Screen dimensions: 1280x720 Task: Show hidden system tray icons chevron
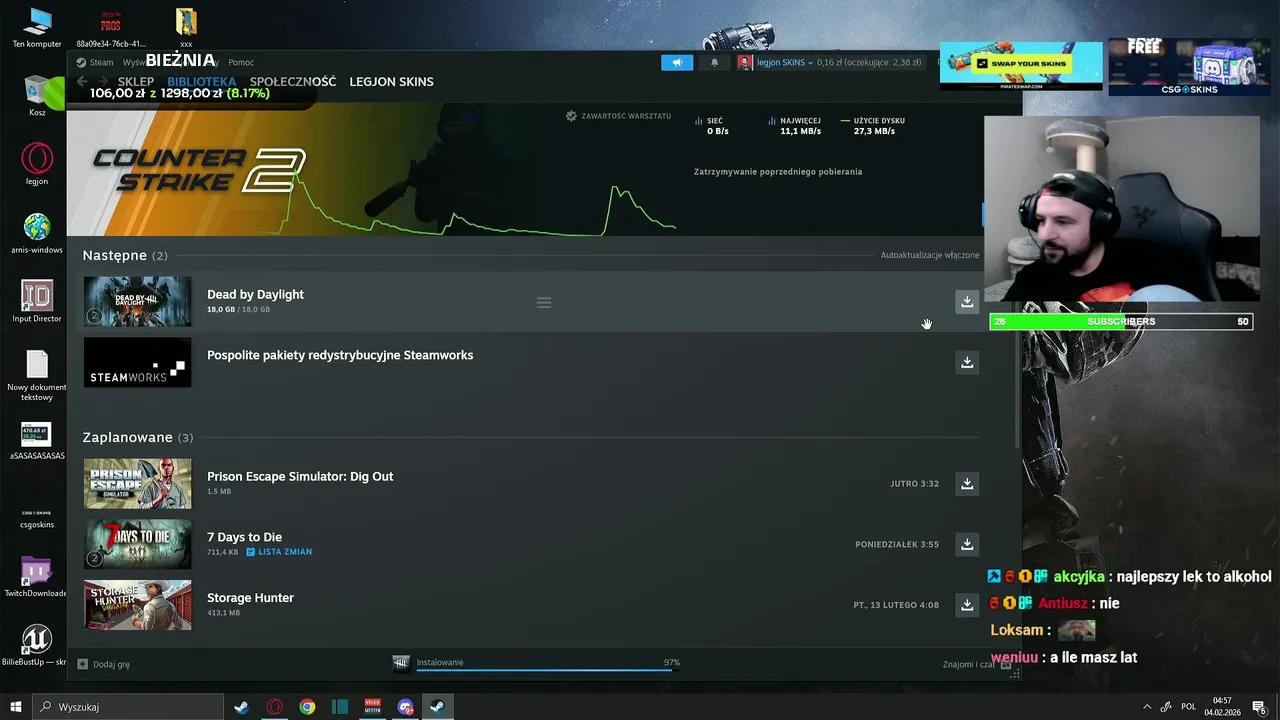1147,707
